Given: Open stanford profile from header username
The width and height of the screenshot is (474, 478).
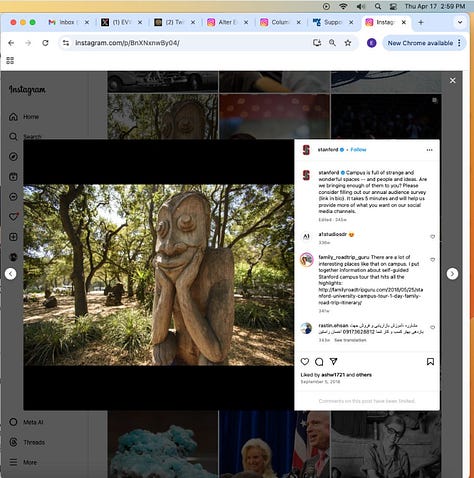Looking at the screenshot, I should point(328,150).
